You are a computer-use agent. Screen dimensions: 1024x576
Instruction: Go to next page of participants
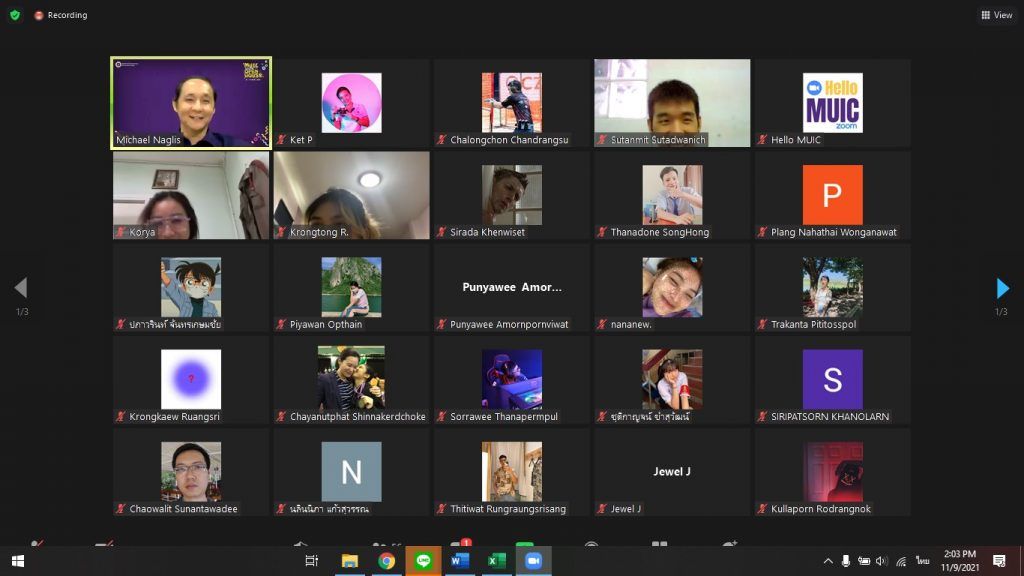1002,289
